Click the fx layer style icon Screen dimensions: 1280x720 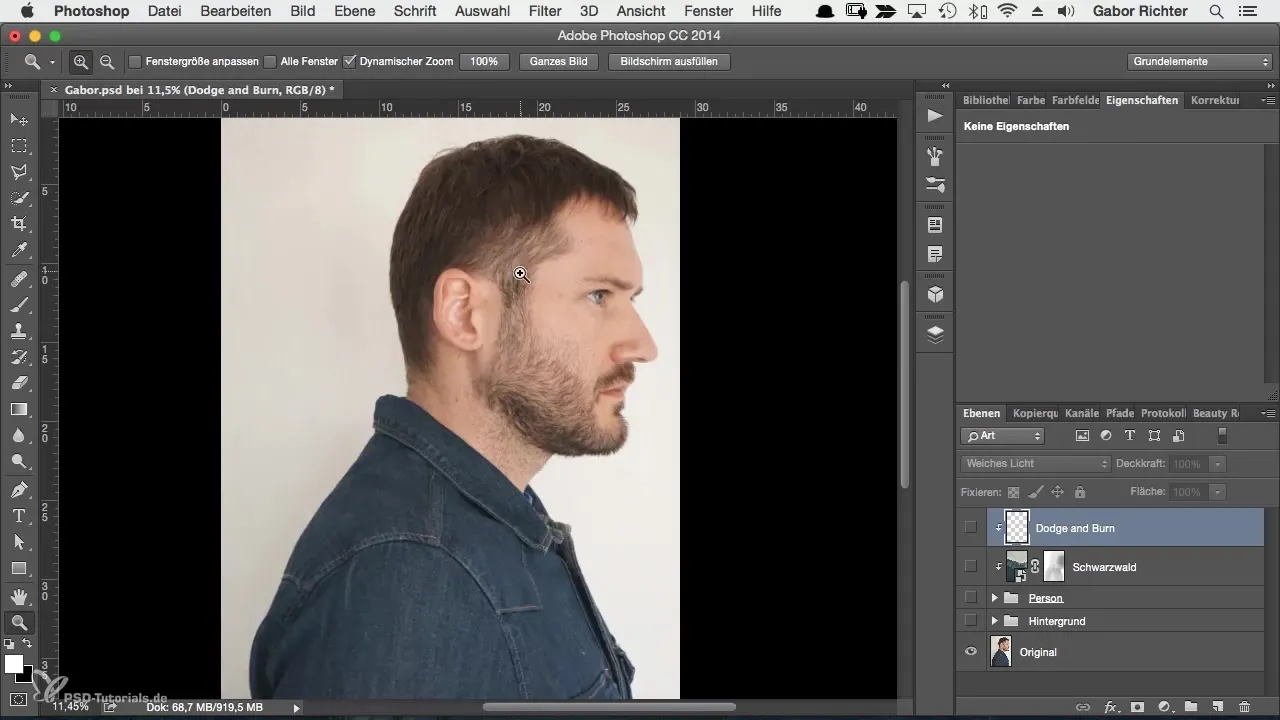coord(1110,707)
